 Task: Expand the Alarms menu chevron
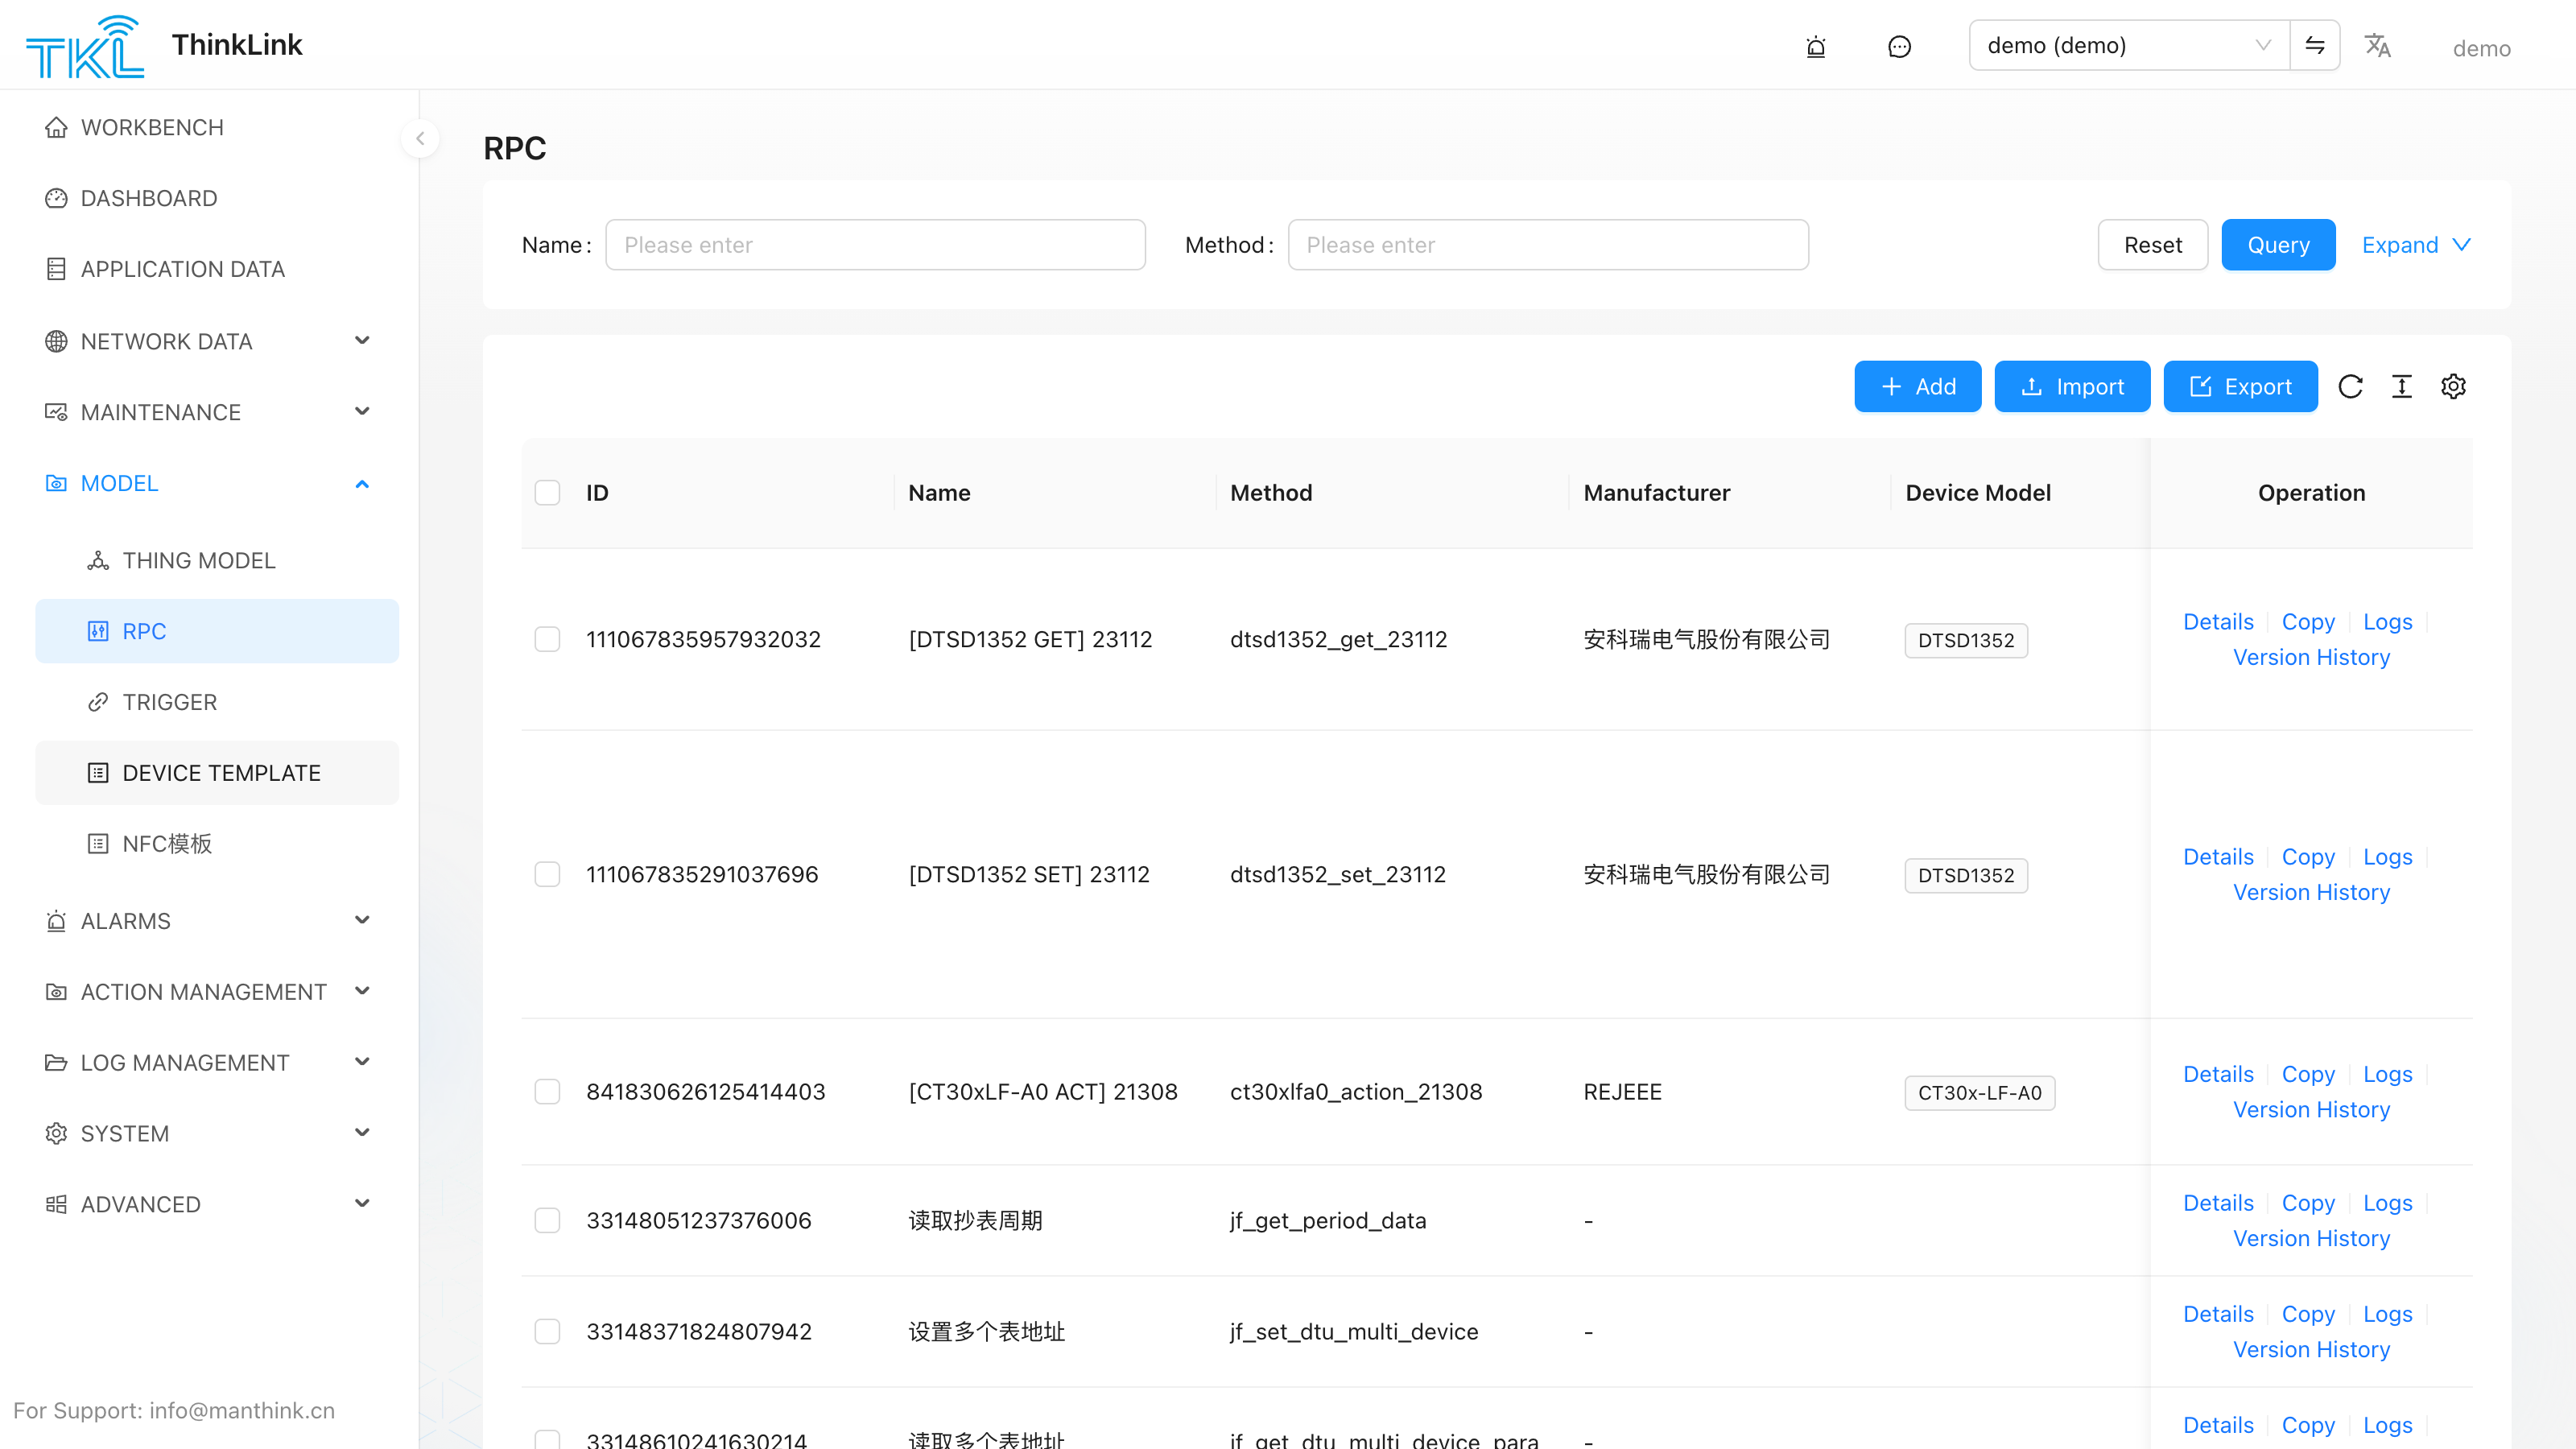coord(362,920)
